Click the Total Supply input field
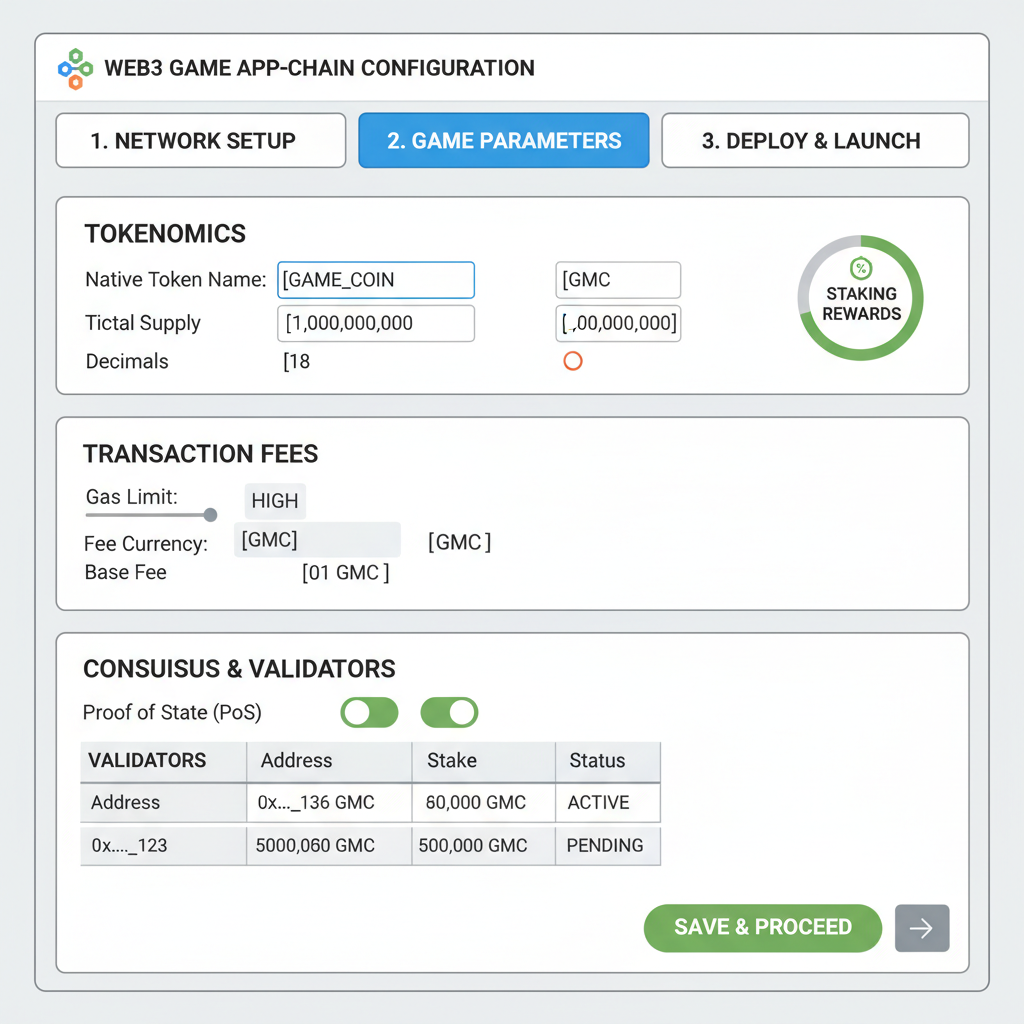The width and height of the screenshot is (1024, 1024). click(x=375, y=323)
